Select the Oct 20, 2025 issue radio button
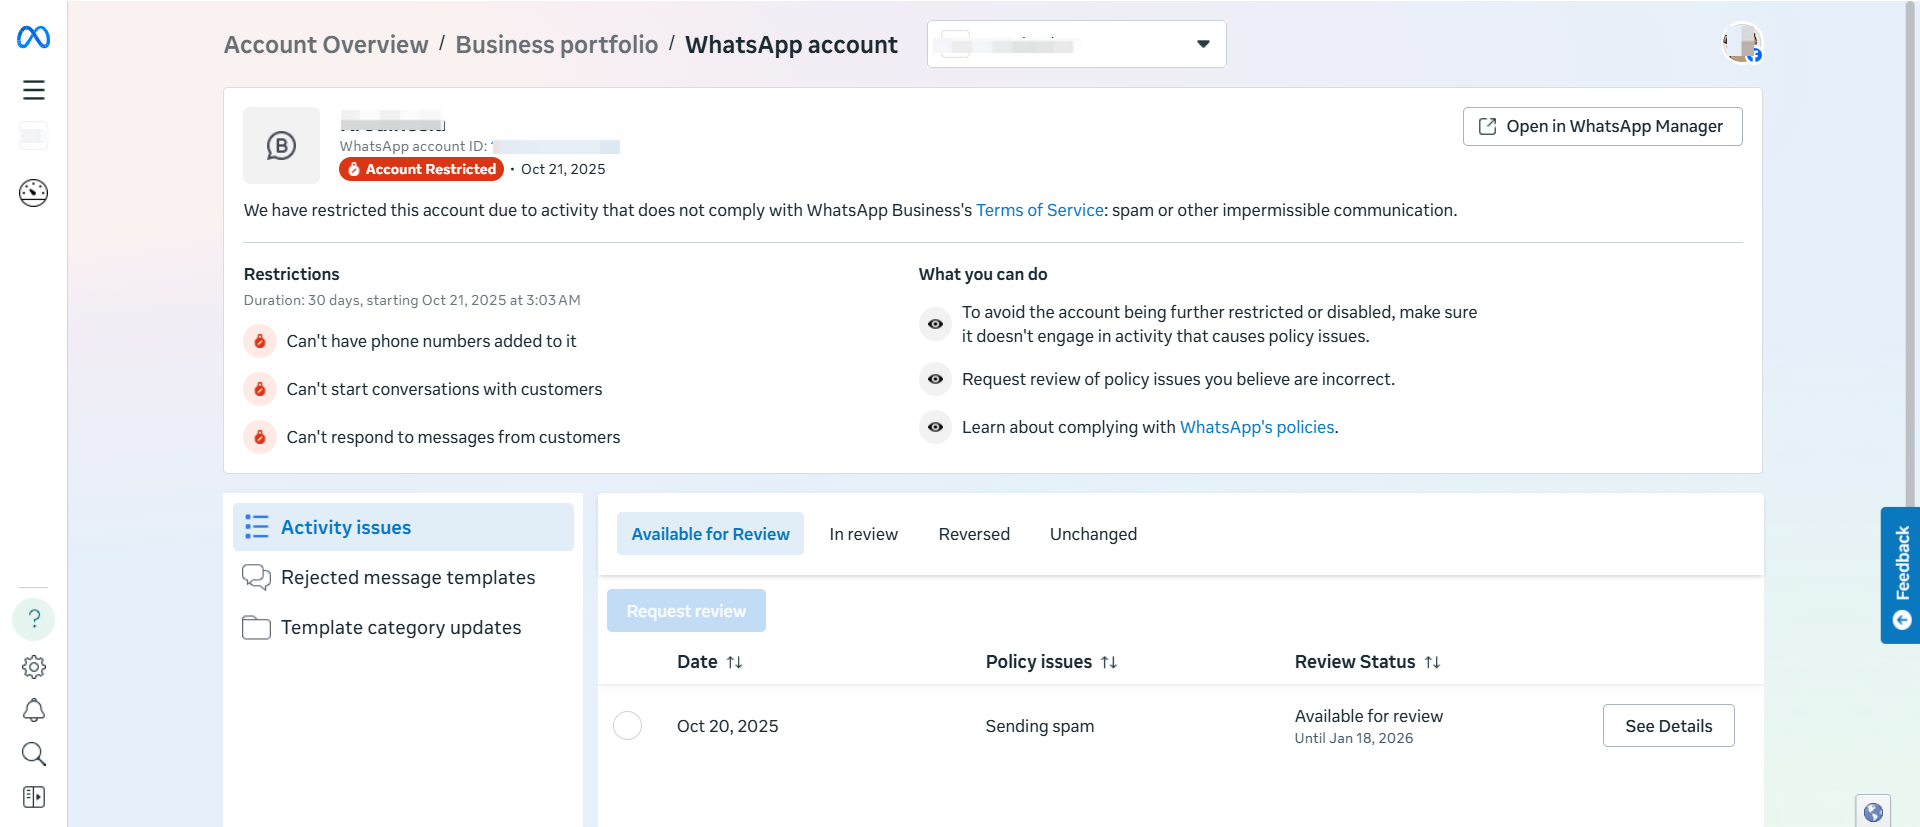 pos(627,726)
